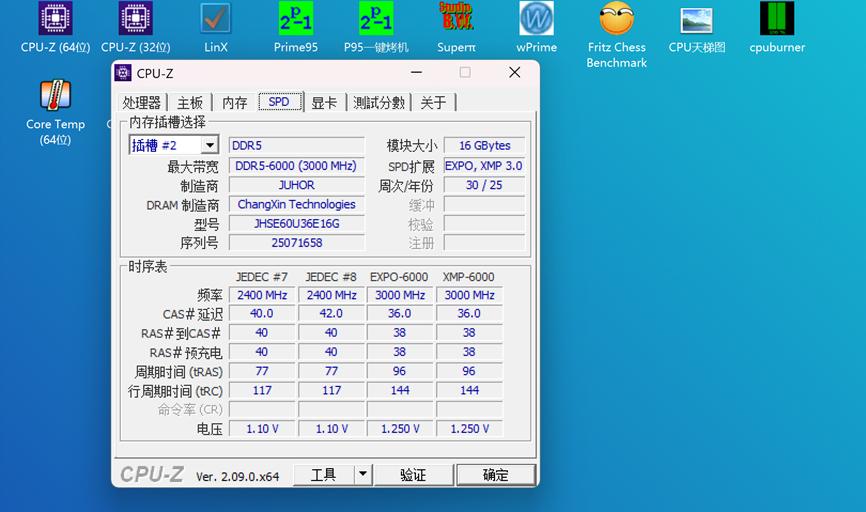
Task: Expand the 插槽 #2 slot dropdown
Action: coord(209,145)
